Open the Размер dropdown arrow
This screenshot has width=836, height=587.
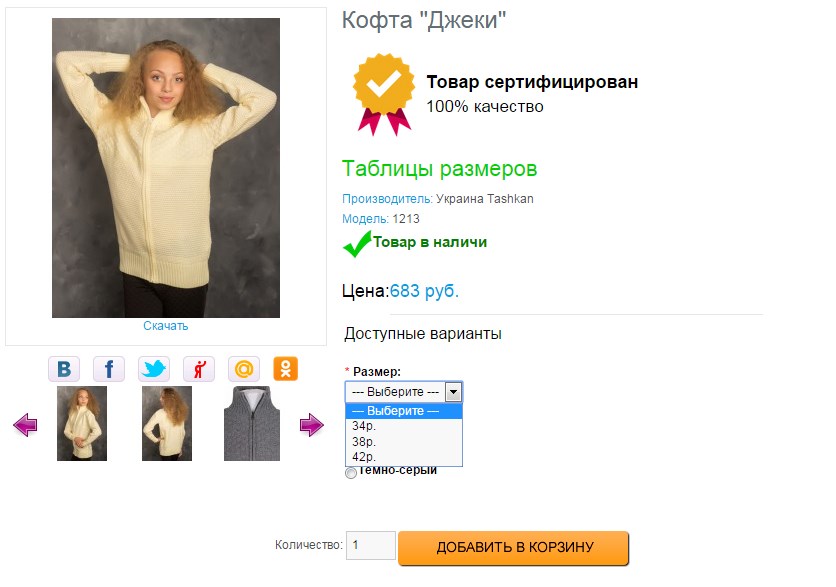point(453,392)
